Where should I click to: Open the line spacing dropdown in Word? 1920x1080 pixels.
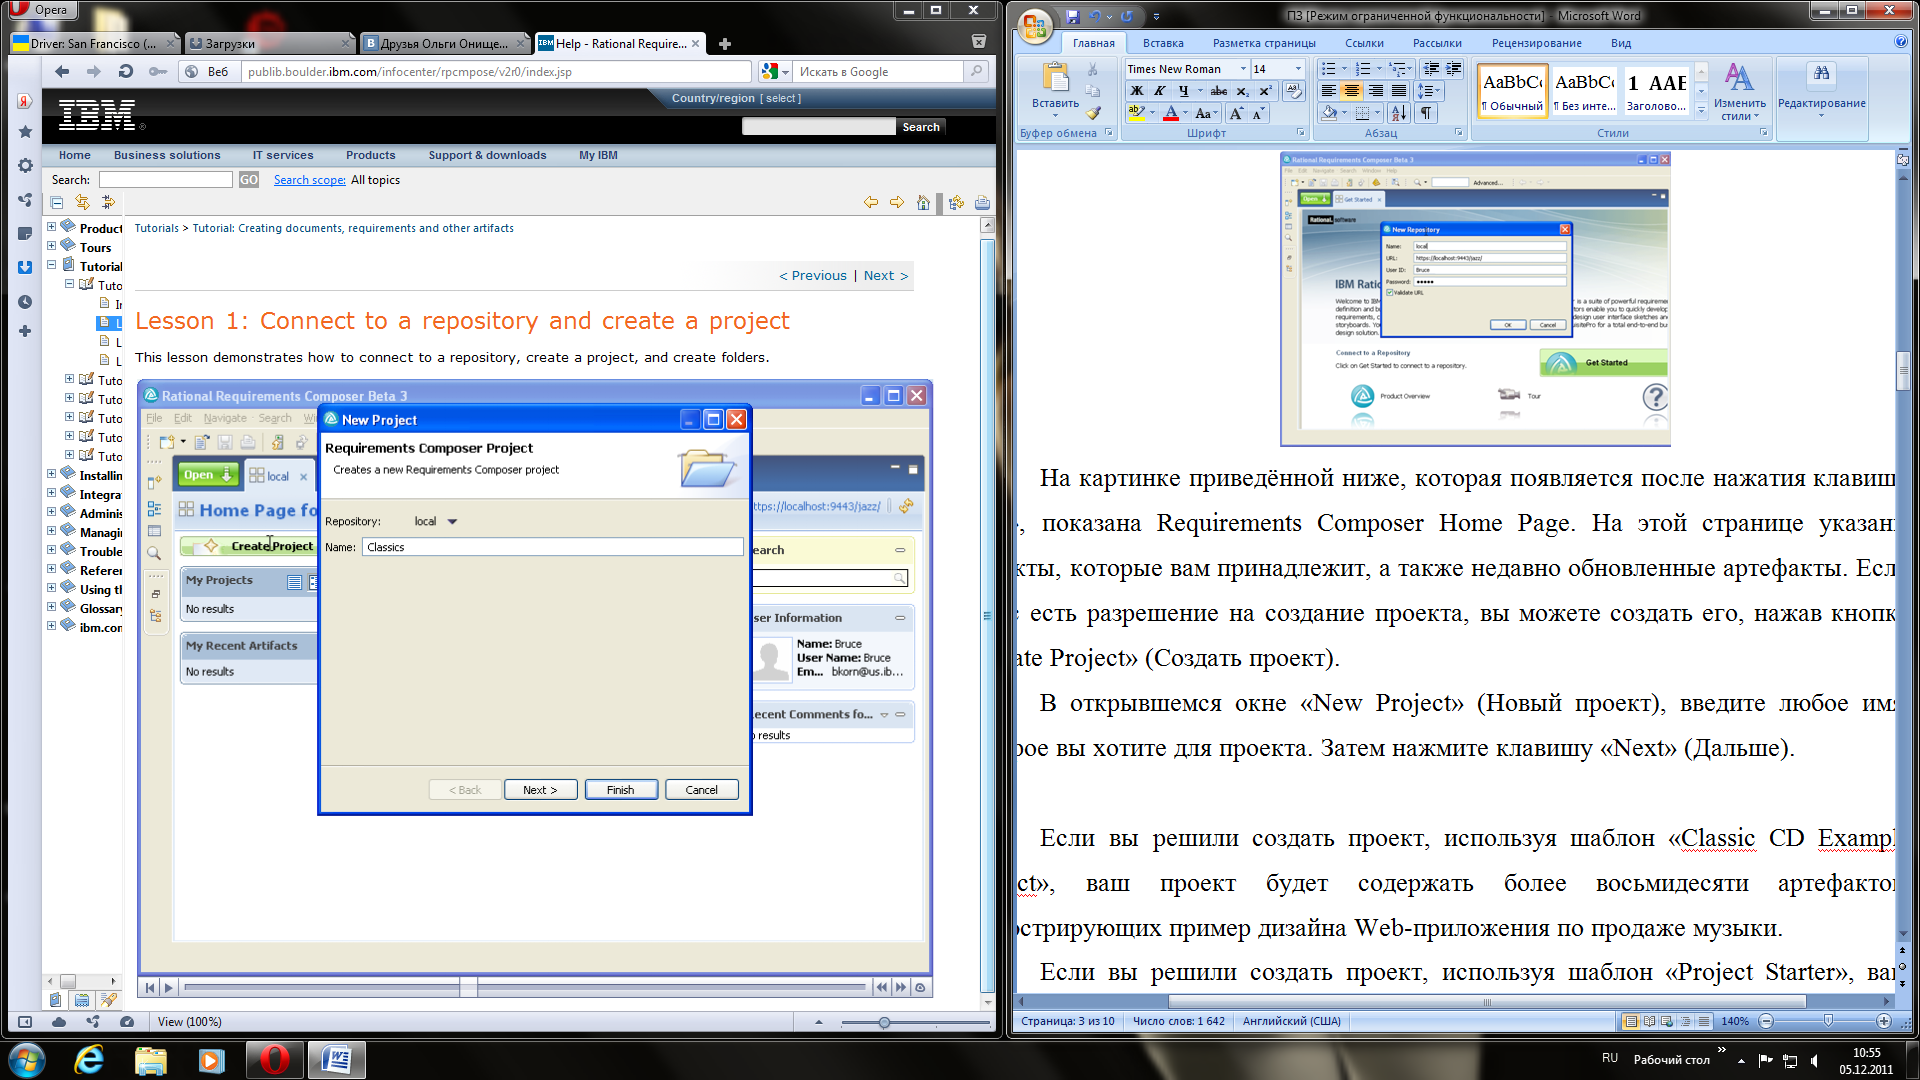coord(1429,91)
